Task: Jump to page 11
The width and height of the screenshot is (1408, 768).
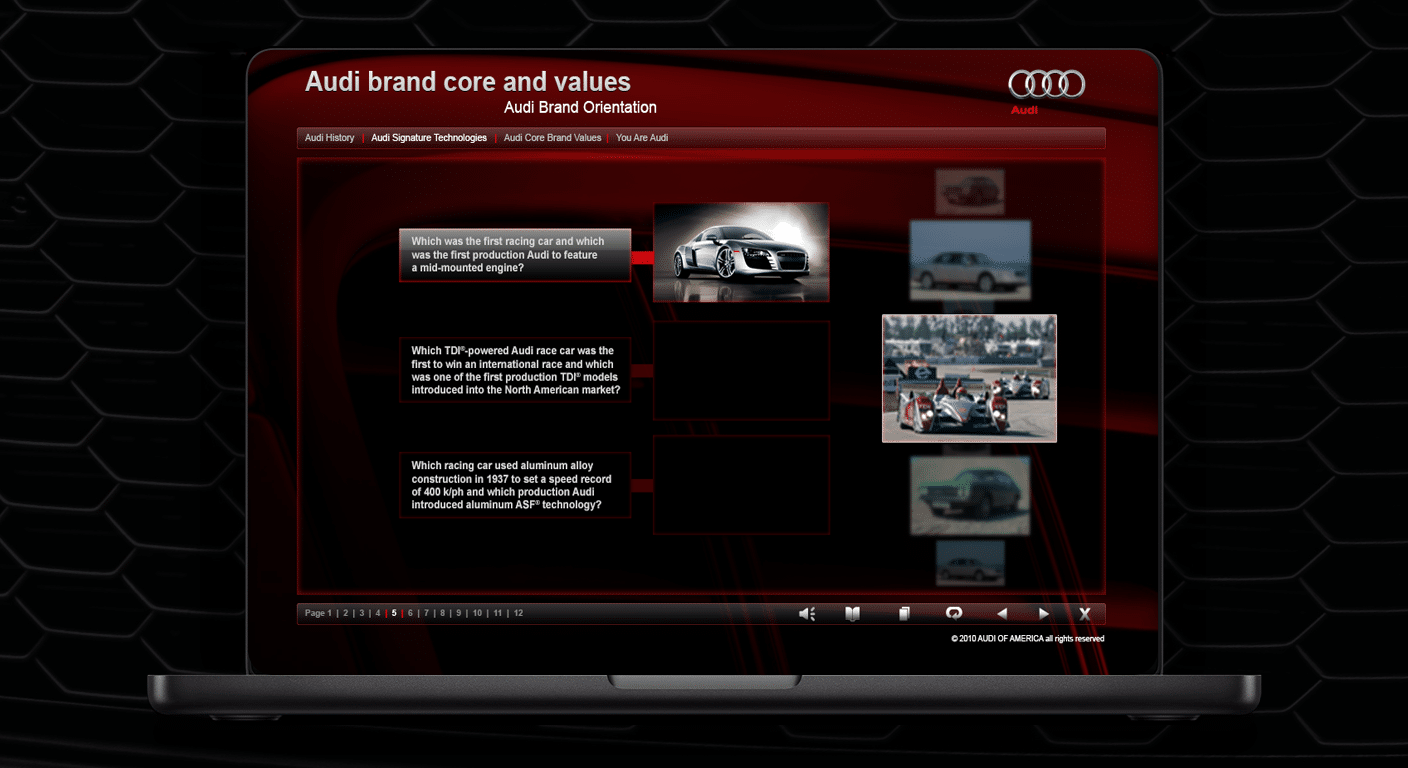Action: 498,613
